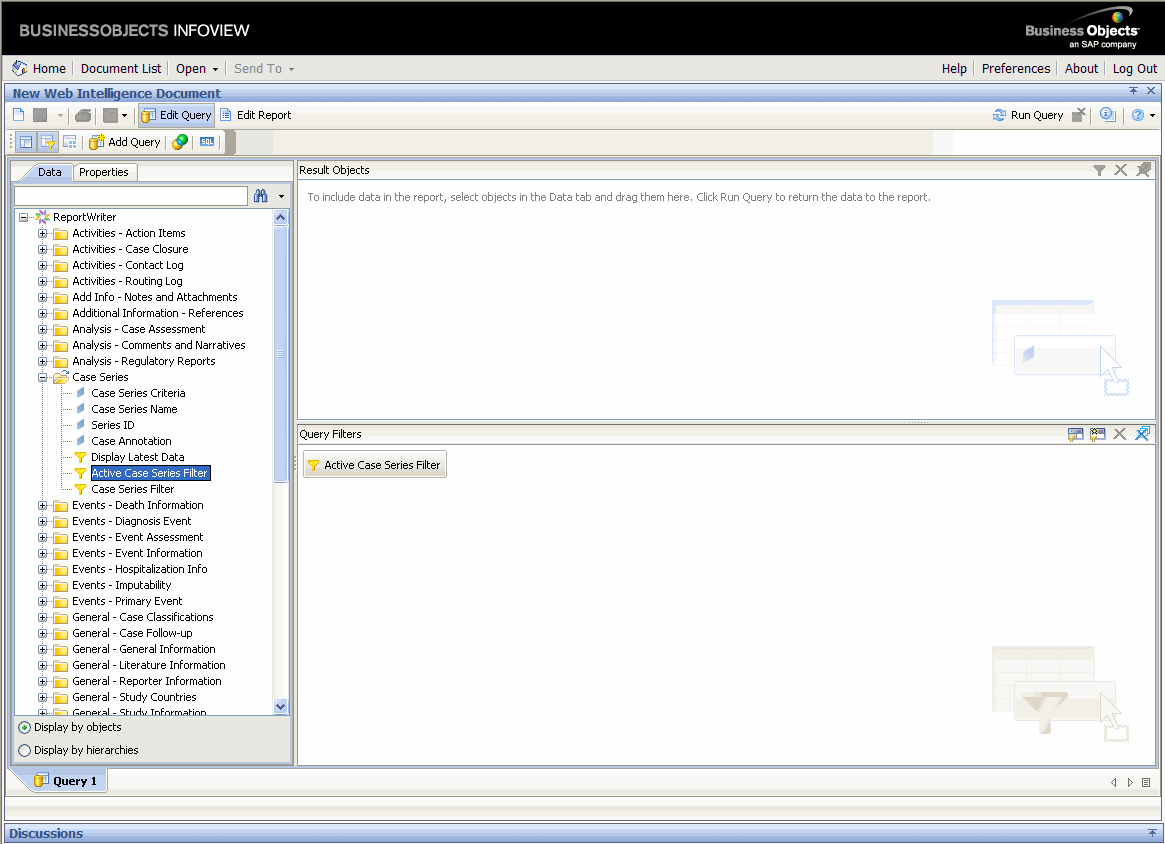Open the search options dropdown arrow

tap(281, 196)
